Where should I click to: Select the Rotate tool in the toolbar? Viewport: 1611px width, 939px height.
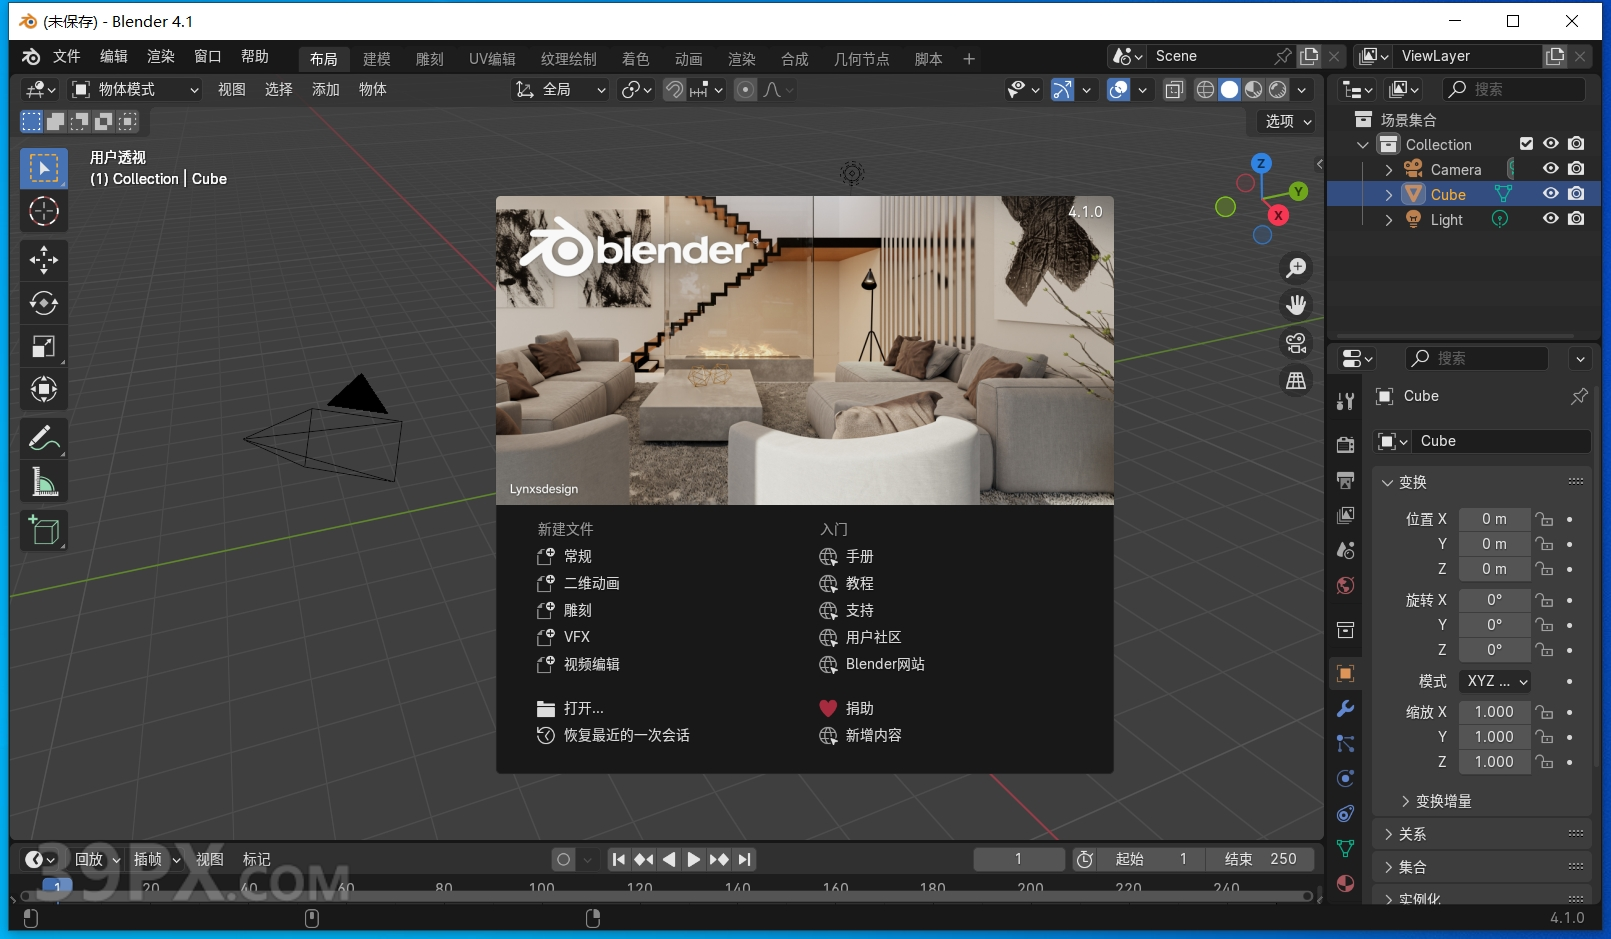(44, 303)
